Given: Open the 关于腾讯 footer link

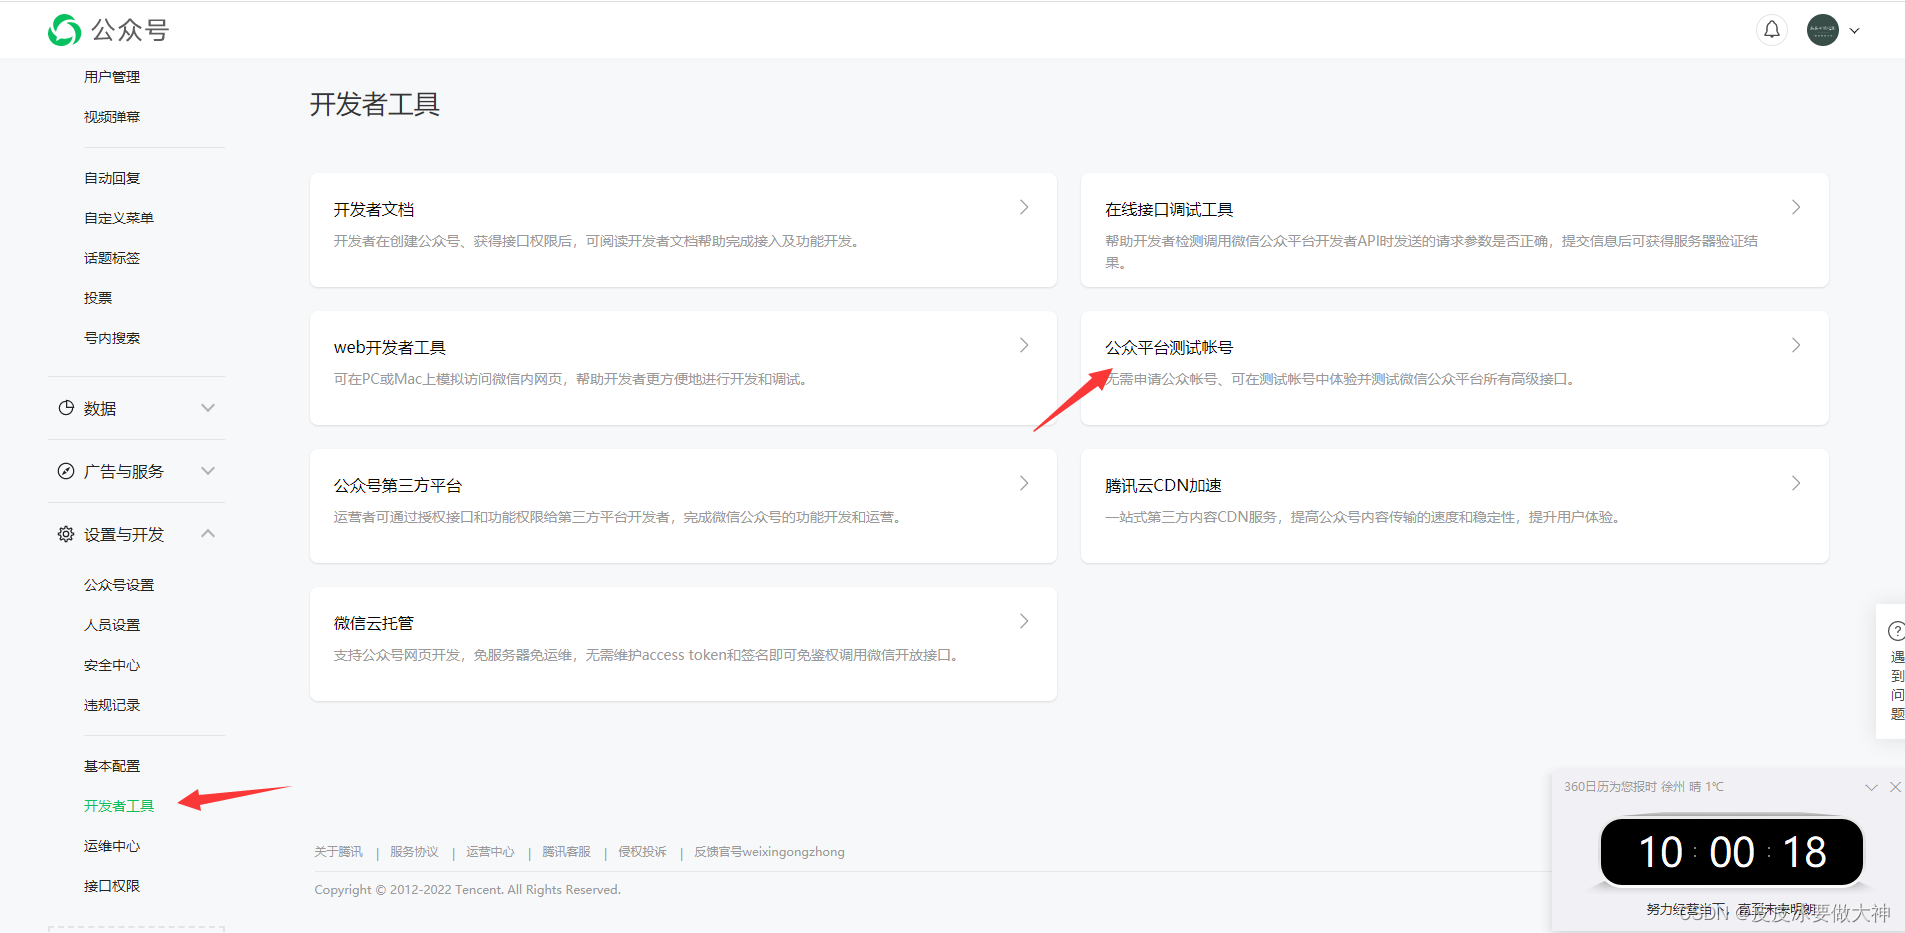Looking at the screenshot, I should click(x=339, y=852).
